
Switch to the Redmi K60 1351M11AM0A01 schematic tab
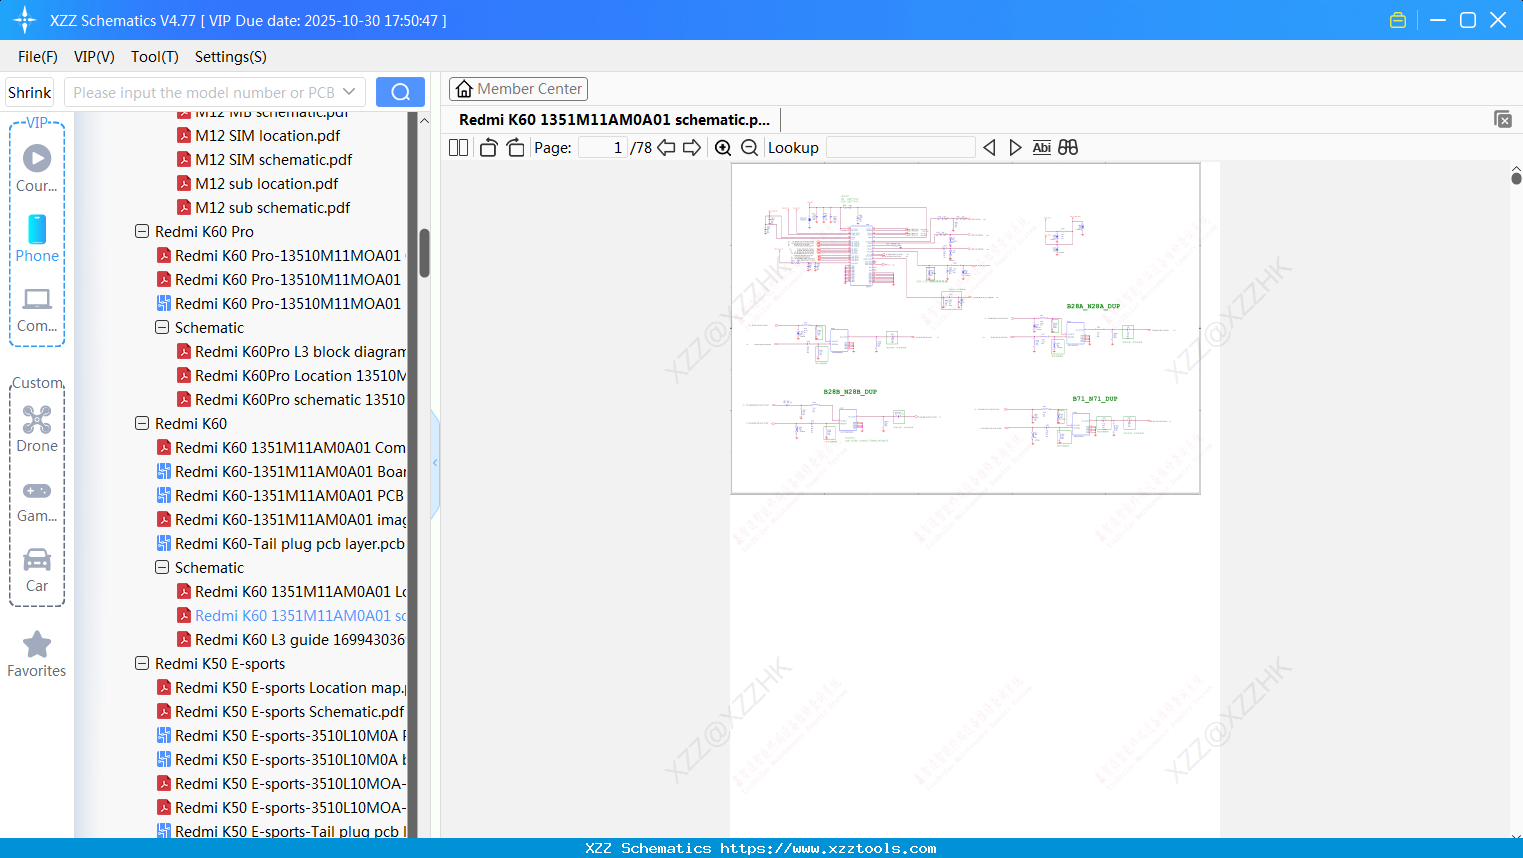610,119
